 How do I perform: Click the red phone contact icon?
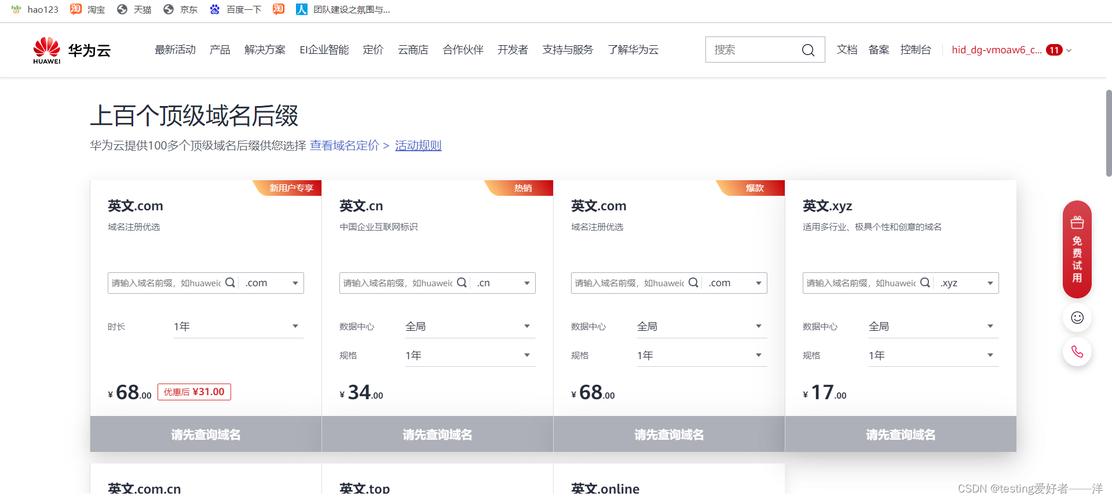pos(1077,352)
